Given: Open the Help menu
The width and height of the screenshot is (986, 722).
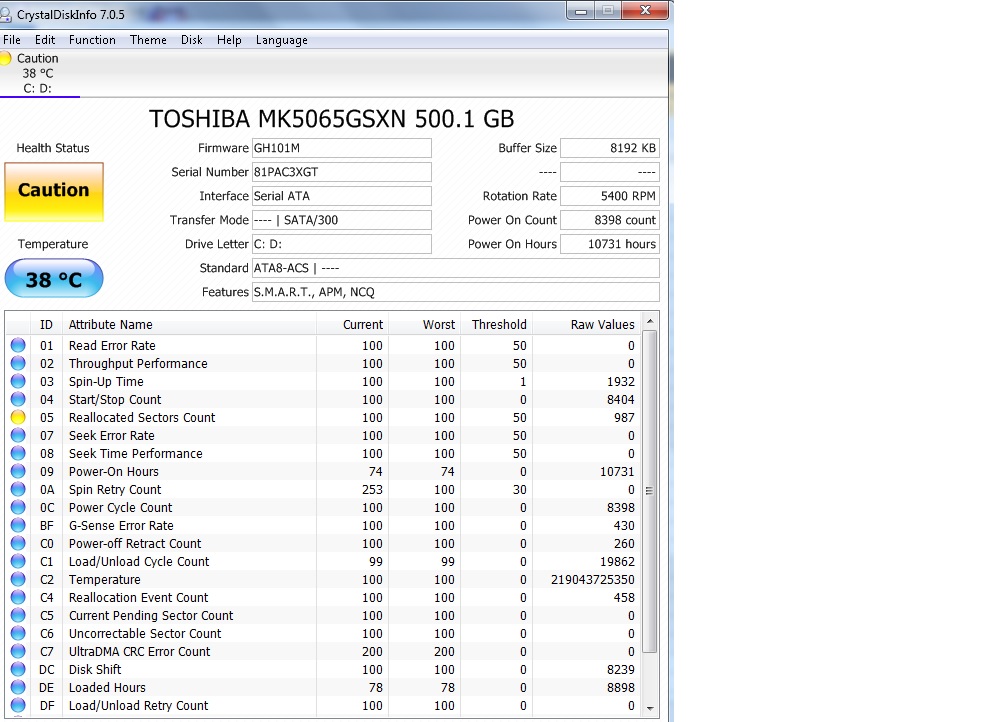Looking at the screenshot, I should click(x=230, y=40).
